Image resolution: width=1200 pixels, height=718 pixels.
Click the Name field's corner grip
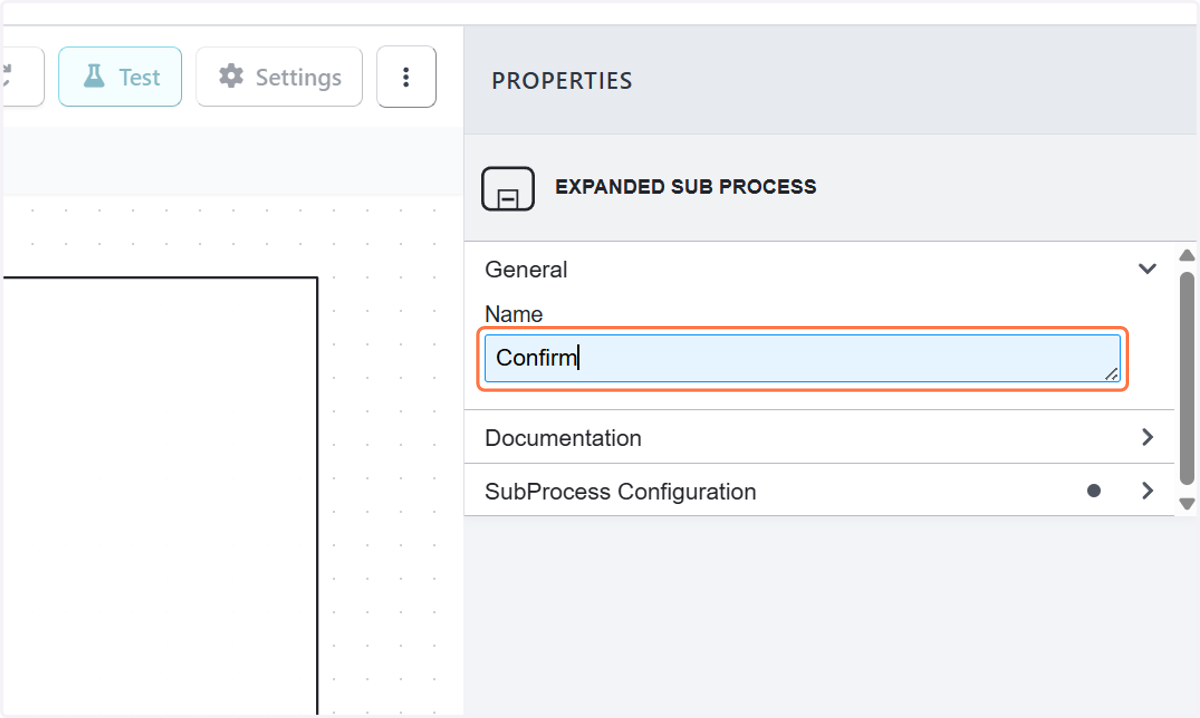pyautogui.click(x=1111, y=373)
